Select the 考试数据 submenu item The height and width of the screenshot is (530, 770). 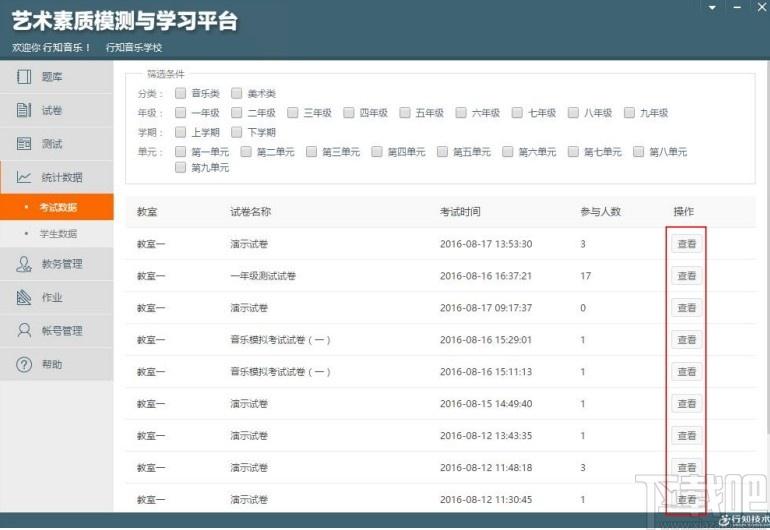tap(56, 207)
